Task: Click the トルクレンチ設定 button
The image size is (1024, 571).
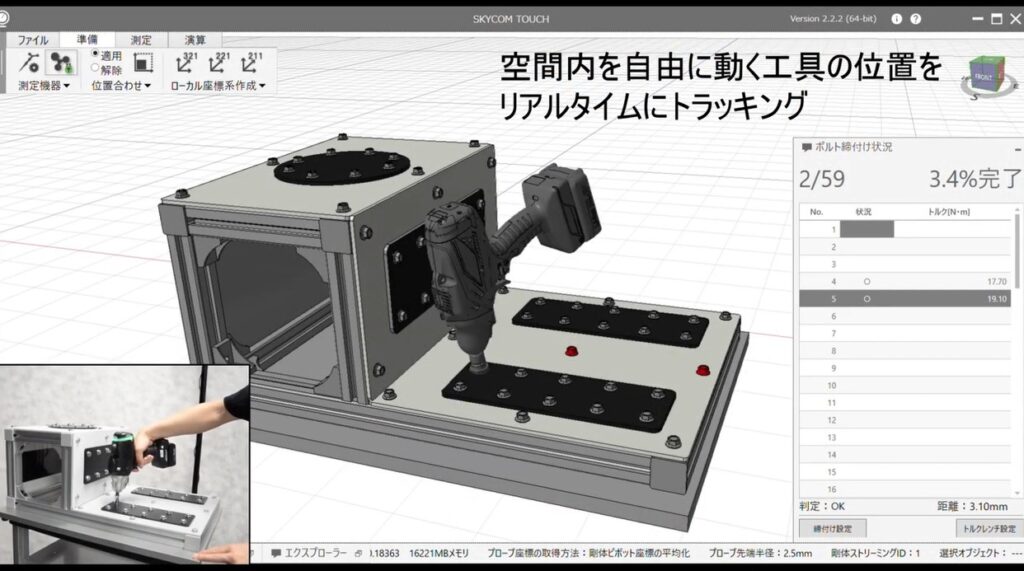Action: 989,529
